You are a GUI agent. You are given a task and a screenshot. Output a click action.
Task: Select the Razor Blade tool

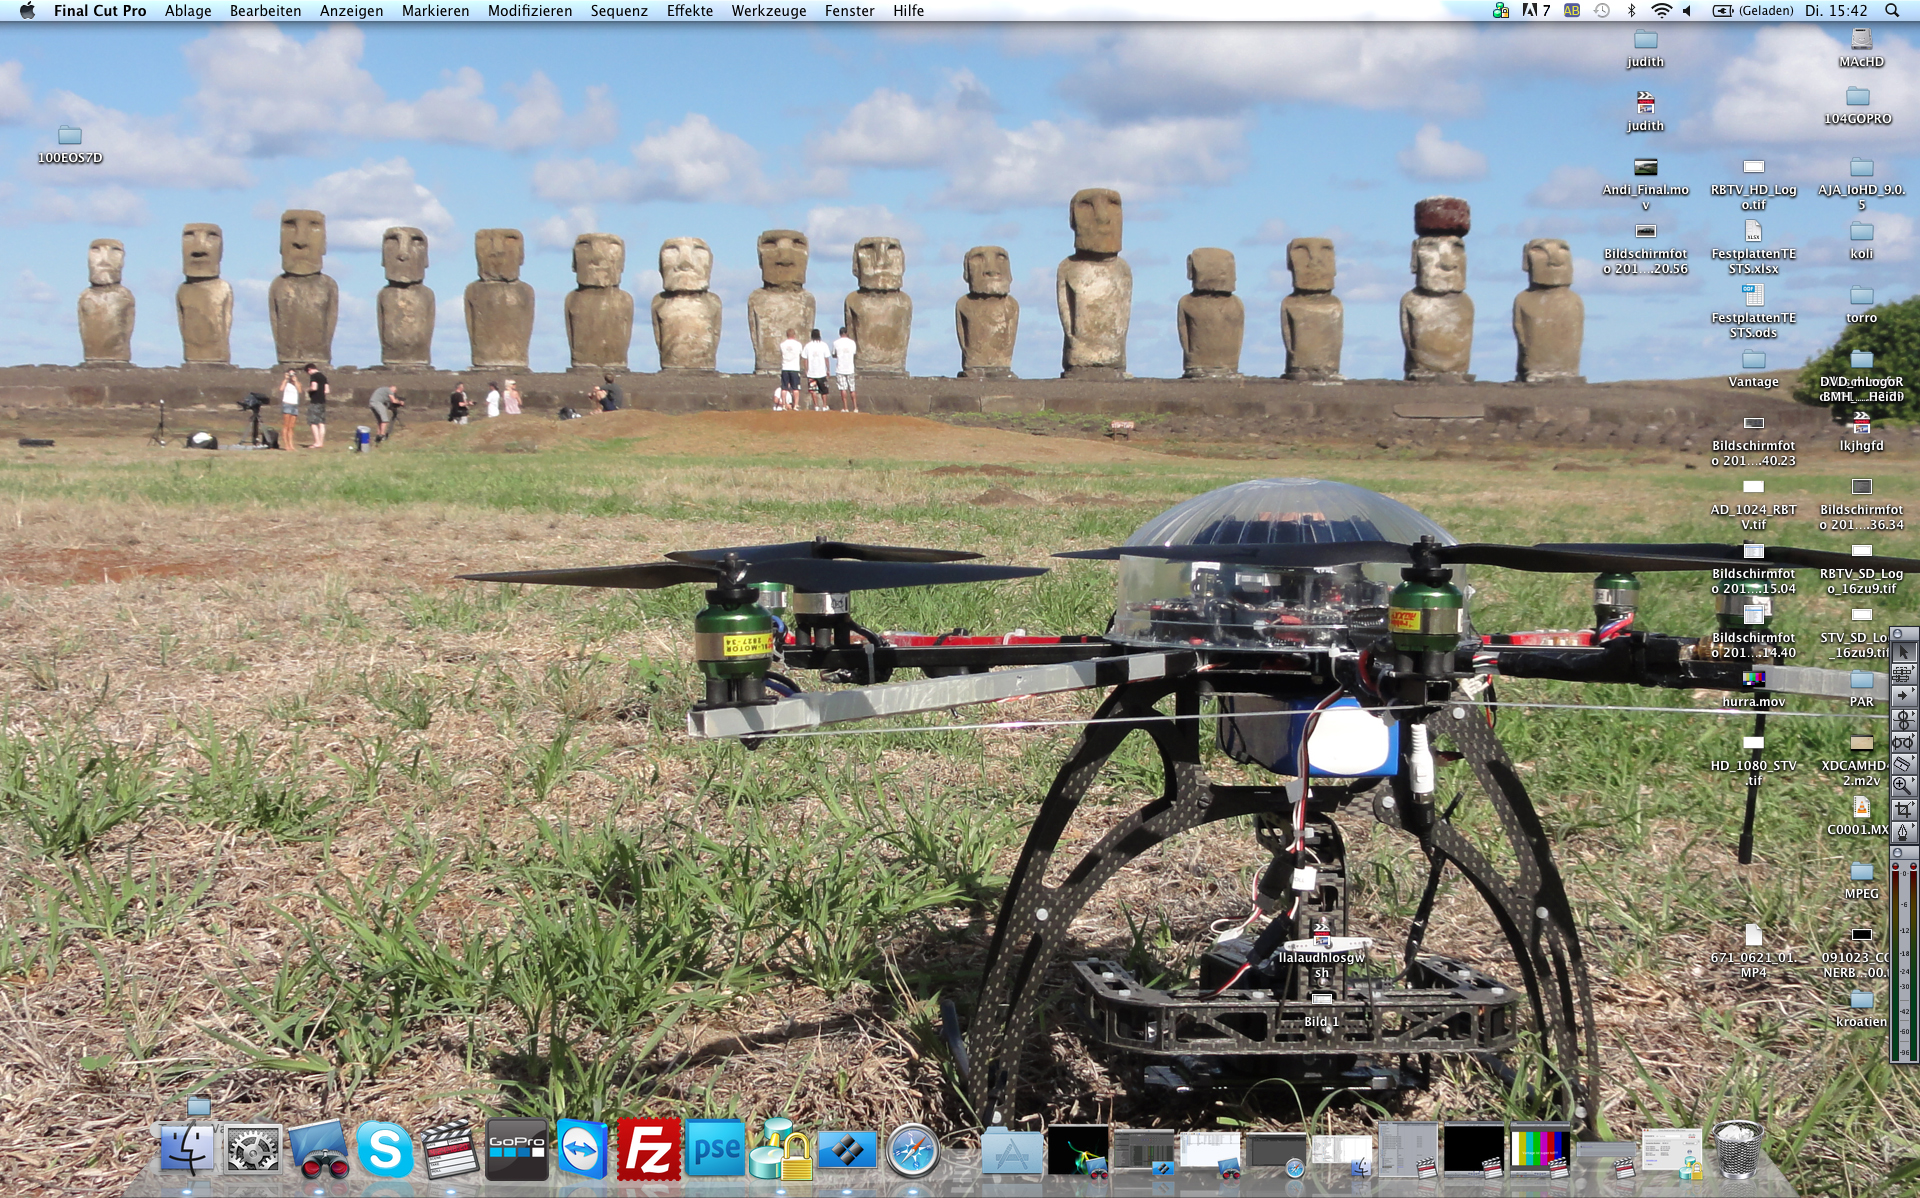pos(1903,764)
